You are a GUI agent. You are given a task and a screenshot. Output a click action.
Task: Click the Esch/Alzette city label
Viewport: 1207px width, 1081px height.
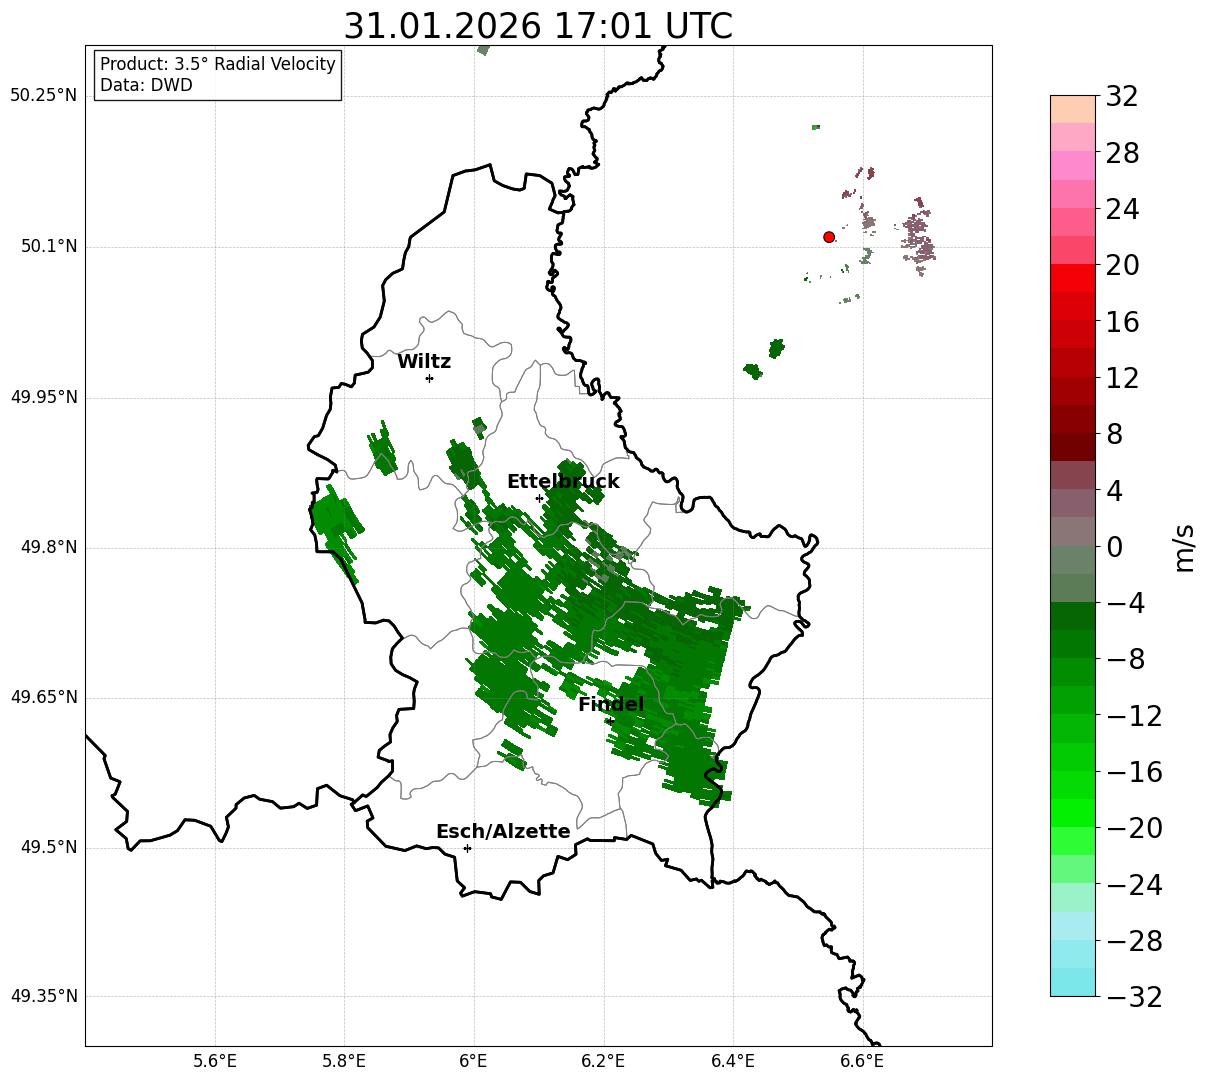pyautogui.click(x=503, y=832)
